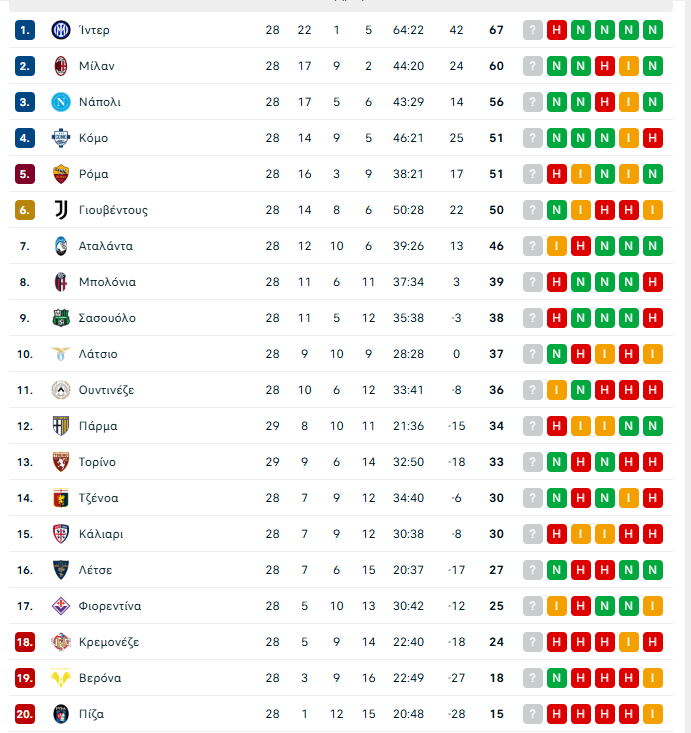This screenshot has height=733, width=691.
Task: Select the Σασουόλο team name
Action: [107, 318]
